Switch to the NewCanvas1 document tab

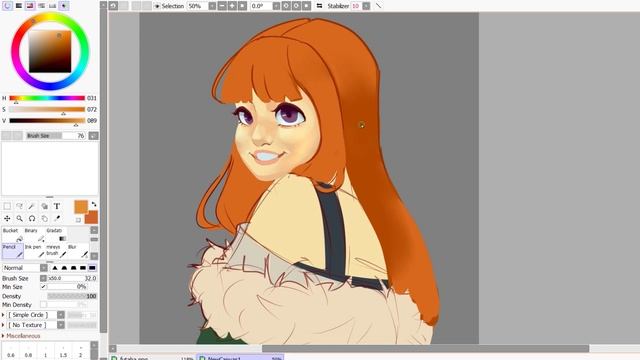[240, 358]
